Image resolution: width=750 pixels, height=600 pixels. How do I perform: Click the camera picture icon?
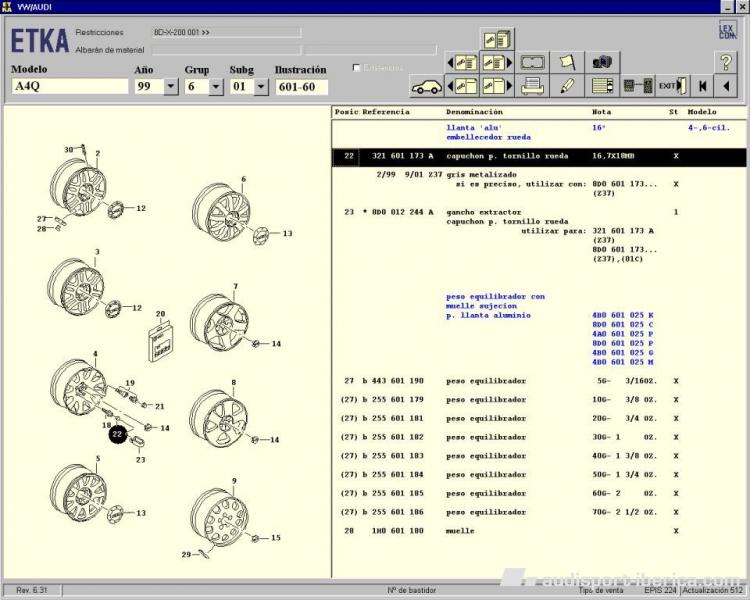(602, 62)
